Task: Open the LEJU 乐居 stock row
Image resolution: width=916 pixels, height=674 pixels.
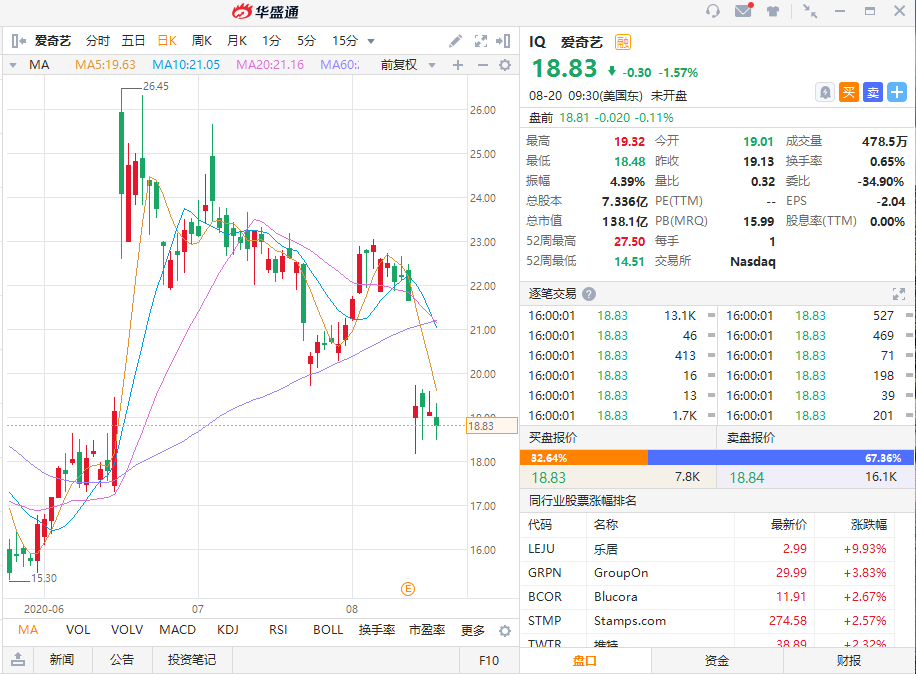Action: coord(707,549)
